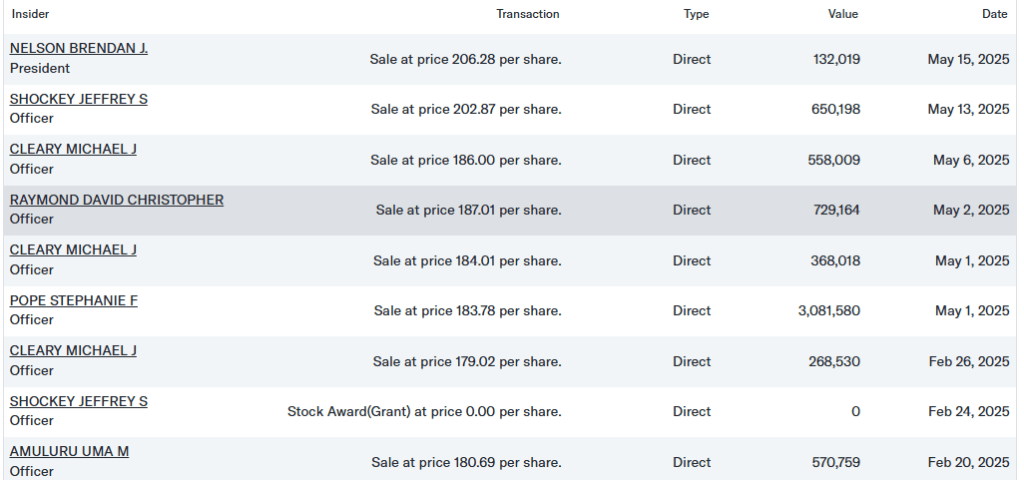
Task: Click RAYMOND DAVID CHRISTOPHER insider link
Action: (x=116, y=200)
